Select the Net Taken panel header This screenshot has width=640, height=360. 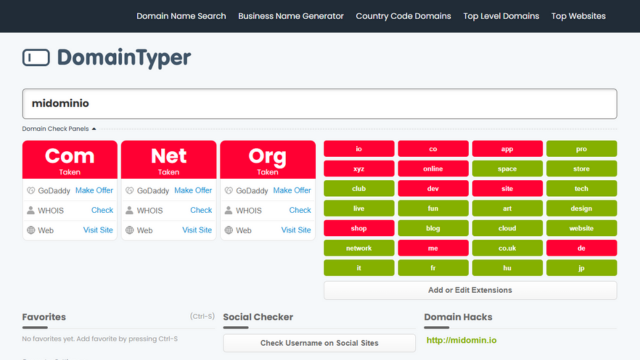click(x=169, y=160)
